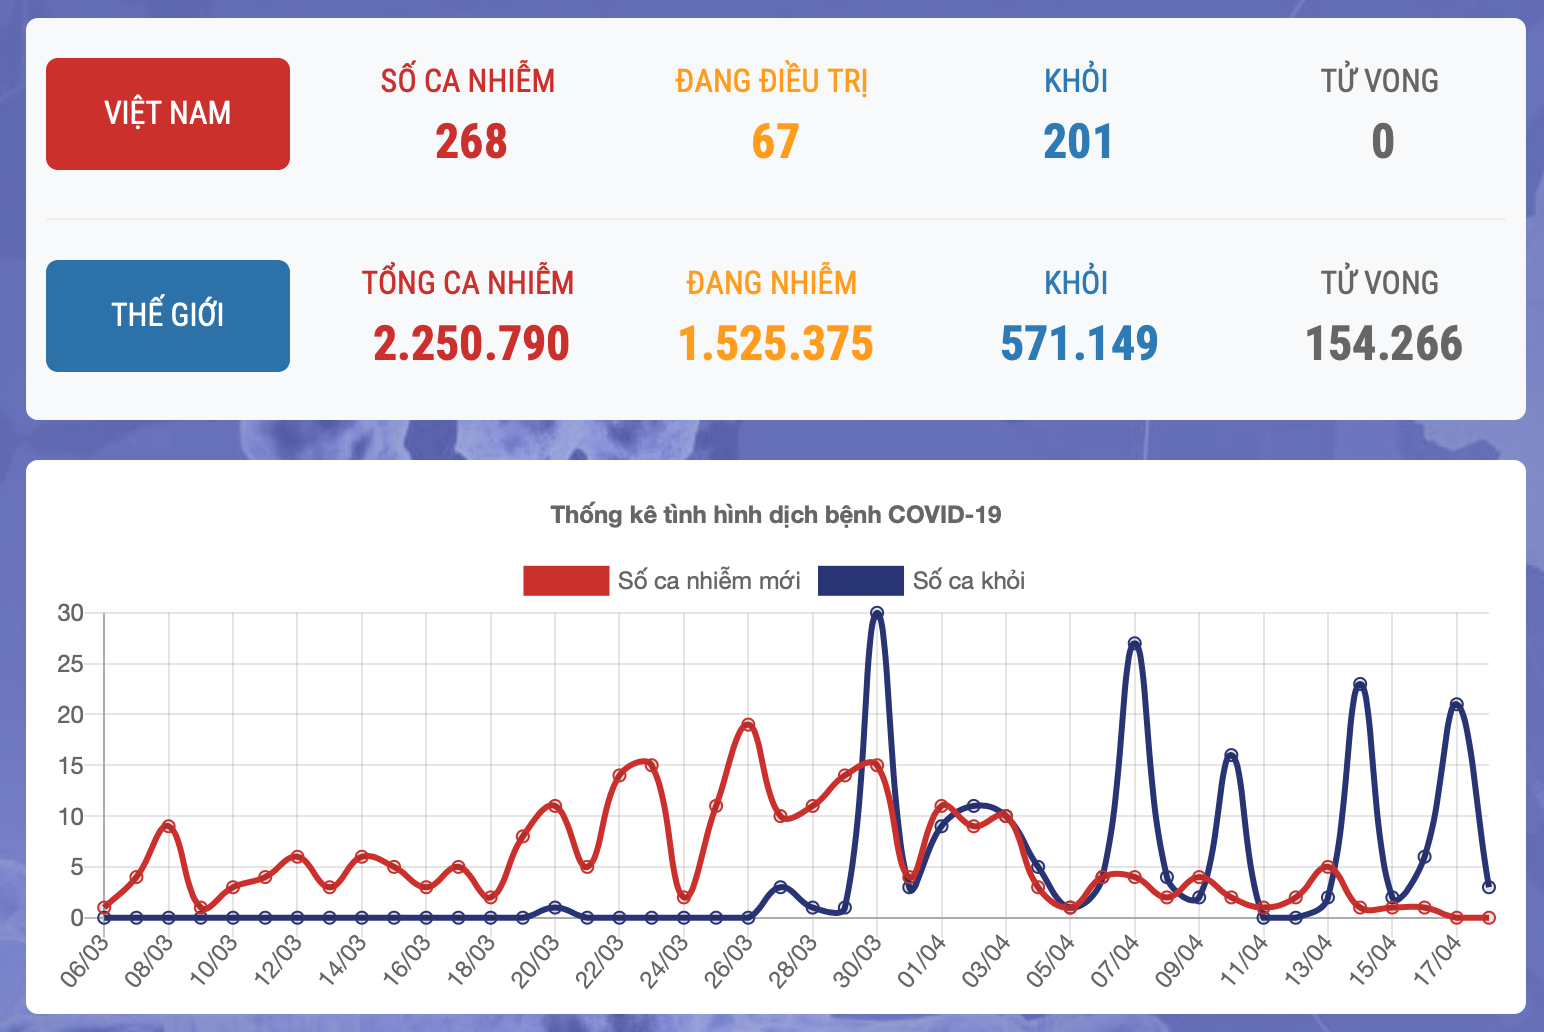Screen dimensions: 1544x1032
Task: Click the chart title 'Thống kê tình hình dịch bệnh COVID-19'
Action: (775, 515)
